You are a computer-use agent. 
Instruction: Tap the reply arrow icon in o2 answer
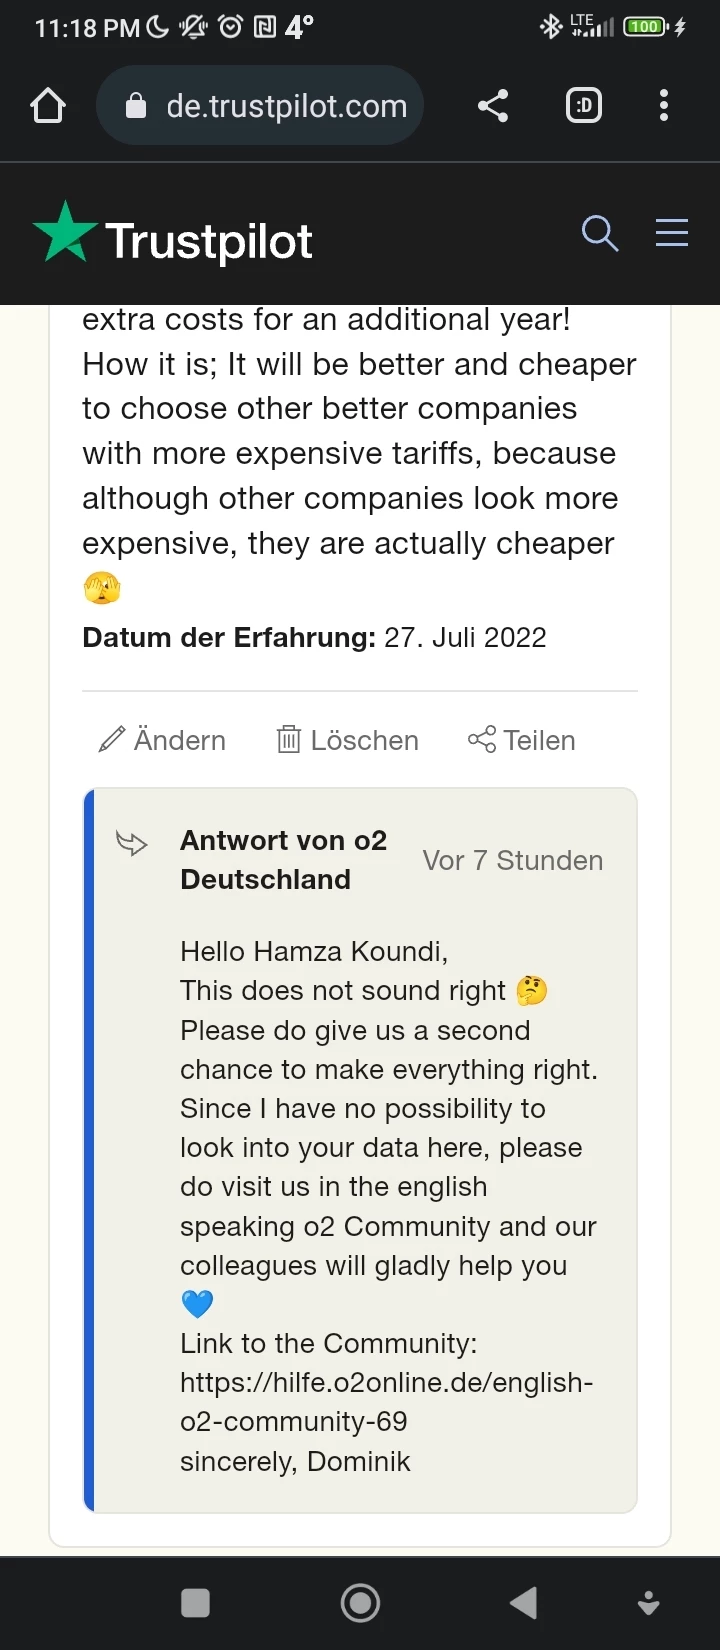point(132,843)
